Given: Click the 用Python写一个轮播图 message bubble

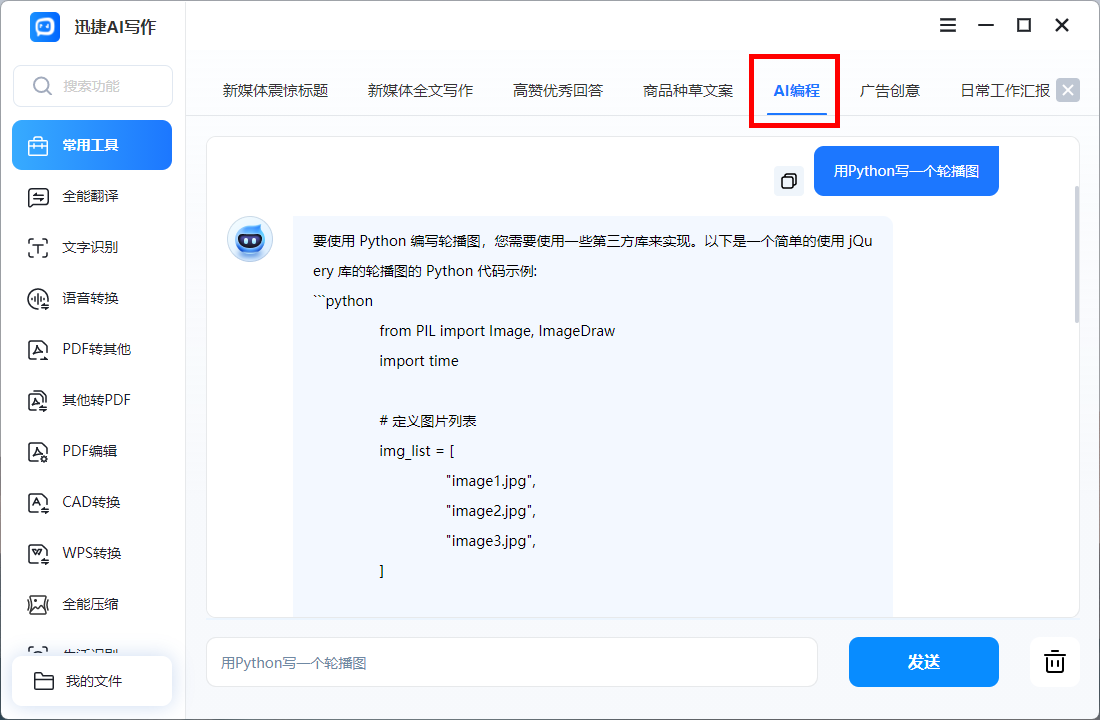Looking at the screenshot, I should click(x=906, y=171).
